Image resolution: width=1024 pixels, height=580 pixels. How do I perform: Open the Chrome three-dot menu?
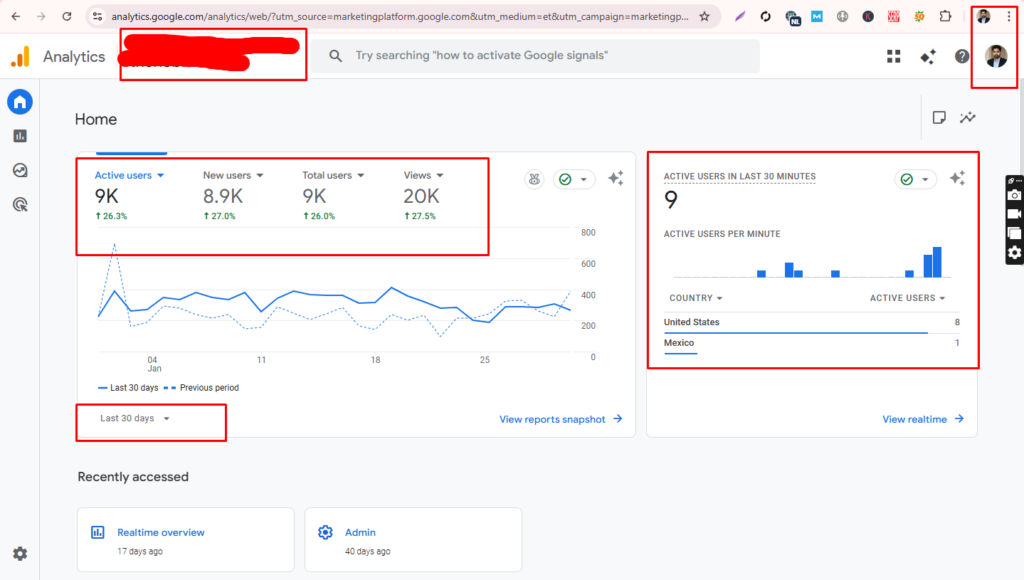(1010, 16)
